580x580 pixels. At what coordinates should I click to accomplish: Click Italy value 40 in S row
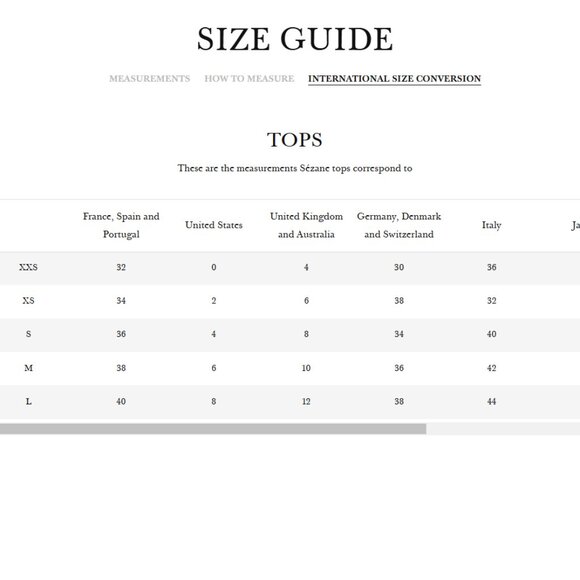pyautogui.click(x=492, y=334)
